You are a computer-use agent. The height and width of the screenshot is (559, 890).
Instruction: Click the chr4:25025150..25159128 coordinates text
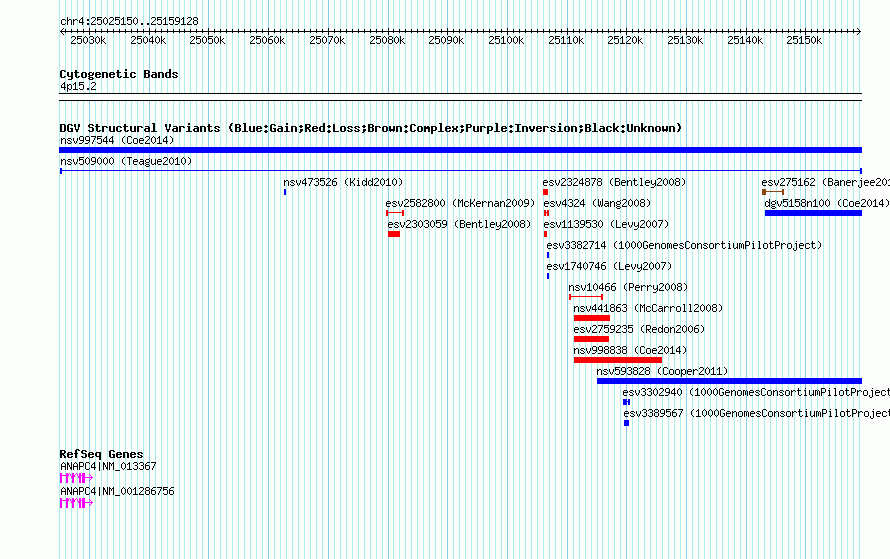[129, 21]
